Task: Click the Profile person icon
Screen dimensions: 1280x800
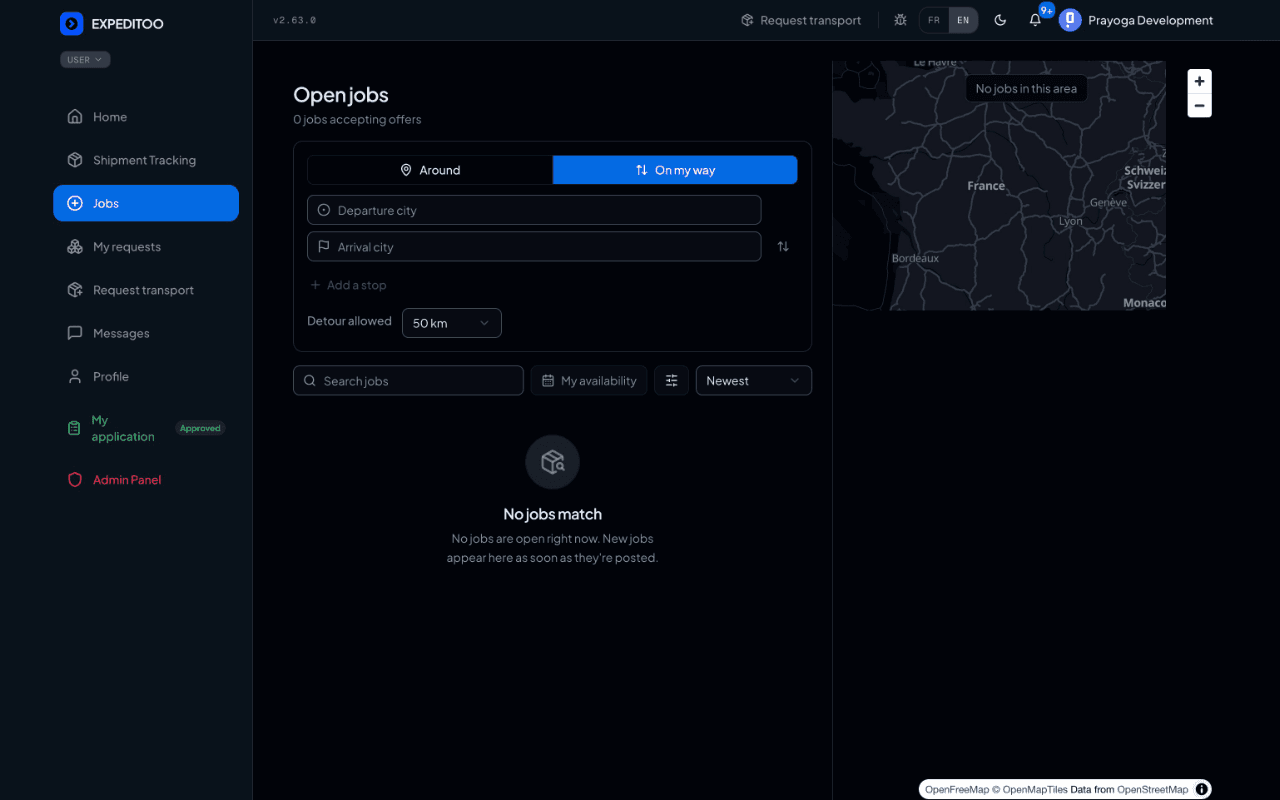Action: tap(75, 377)
